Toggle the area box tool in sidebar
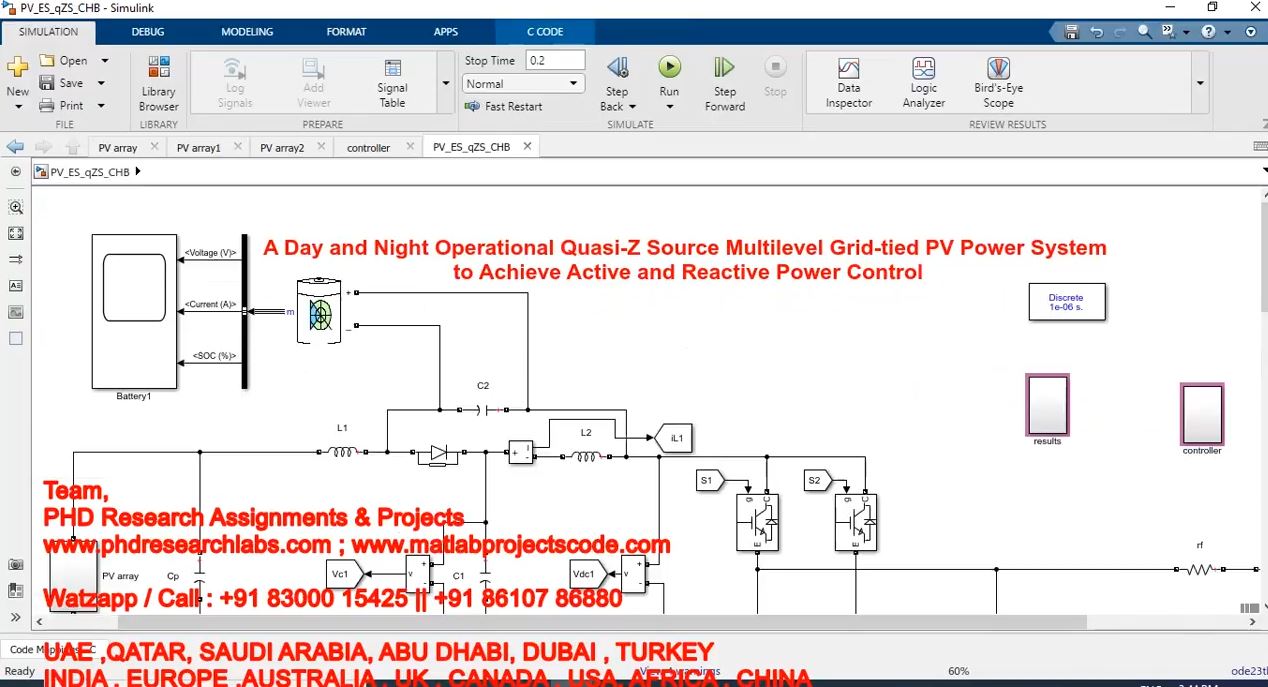The width and height of the screenshot is (1268, 687). pos(15,338)
